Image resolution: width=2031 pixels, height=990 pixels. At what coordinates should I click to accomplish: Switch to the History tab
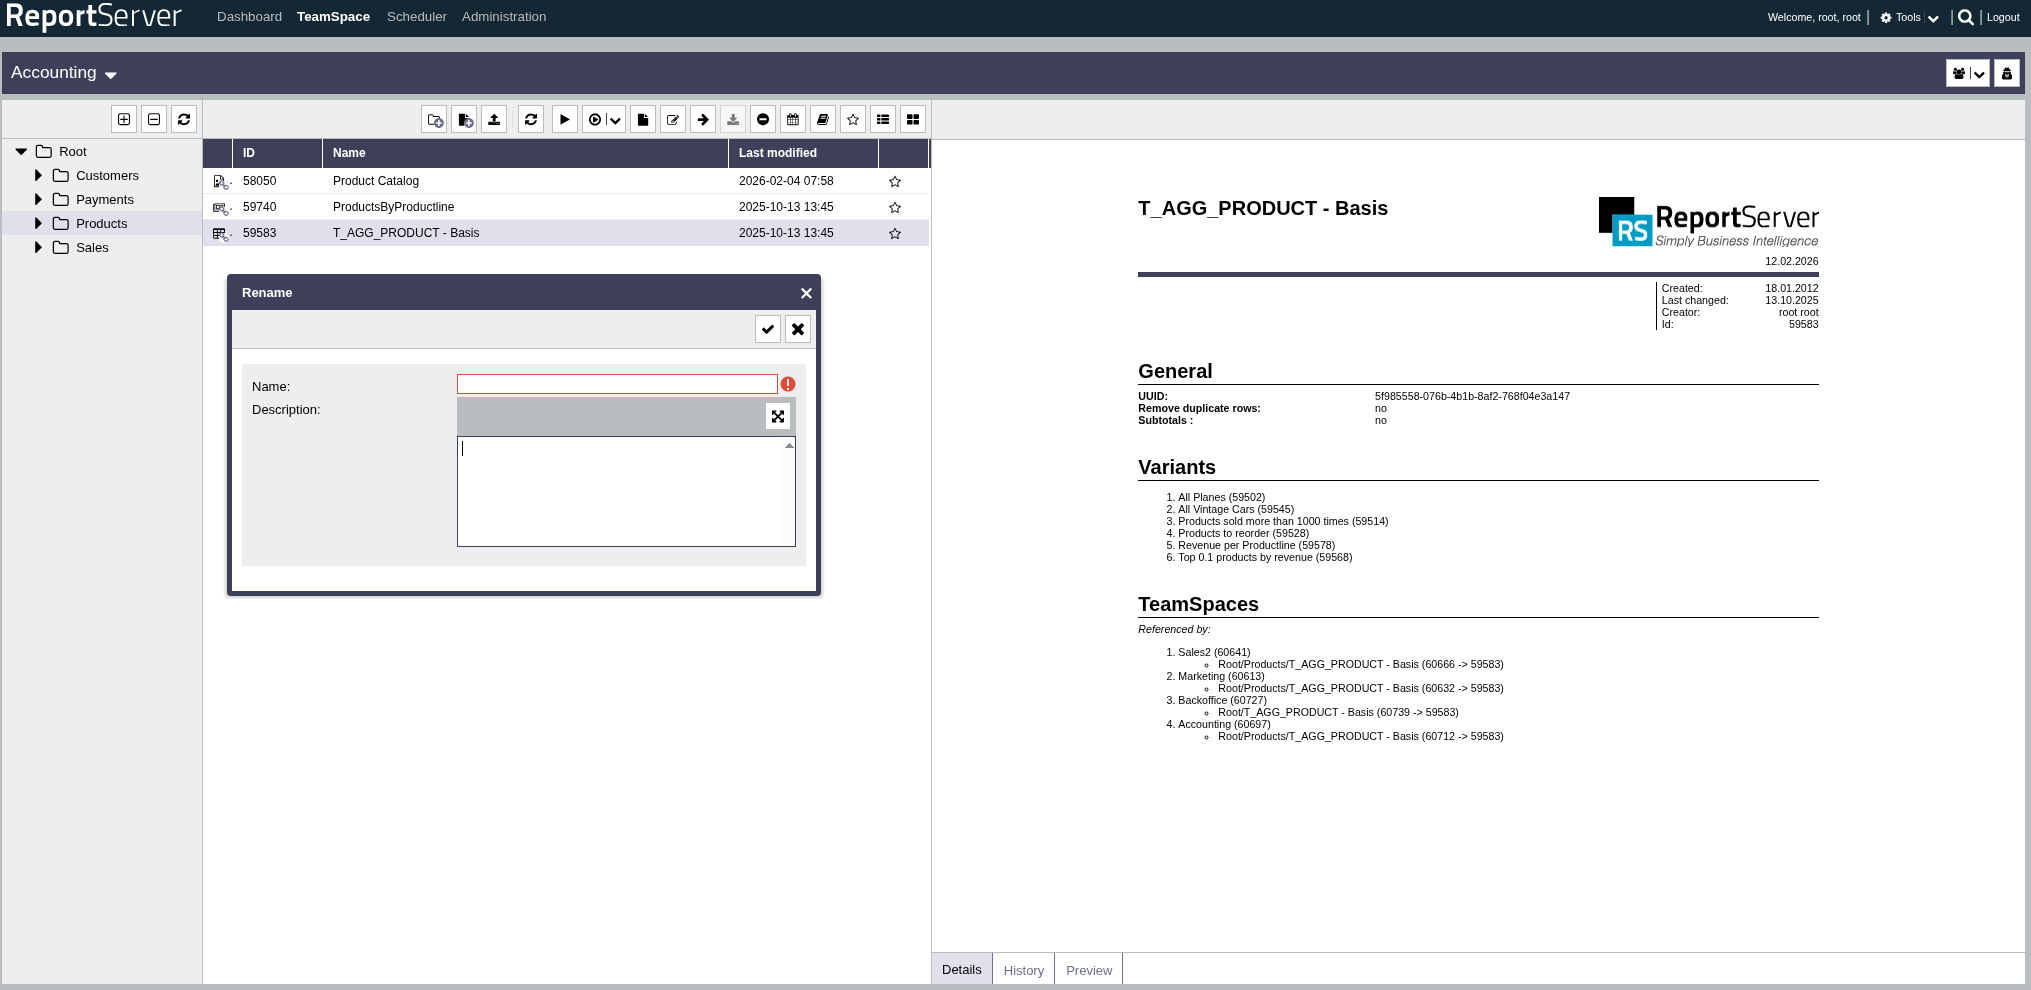coord(1023,970)
